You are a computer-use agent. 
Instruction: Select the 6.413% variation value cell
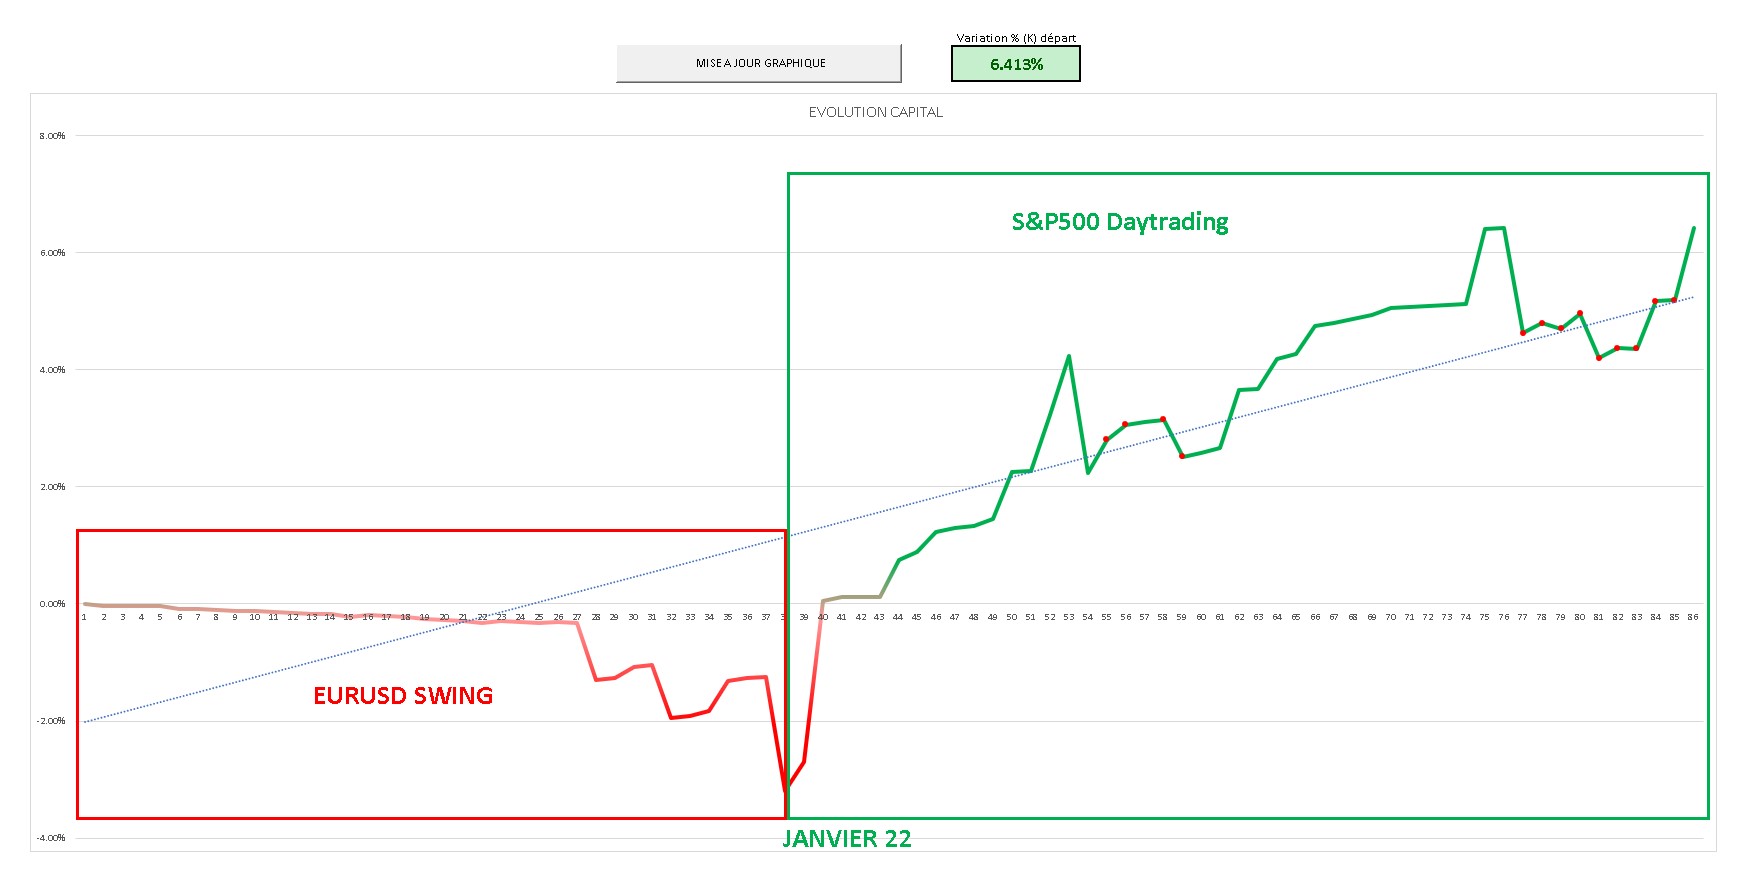[1016, 64]
